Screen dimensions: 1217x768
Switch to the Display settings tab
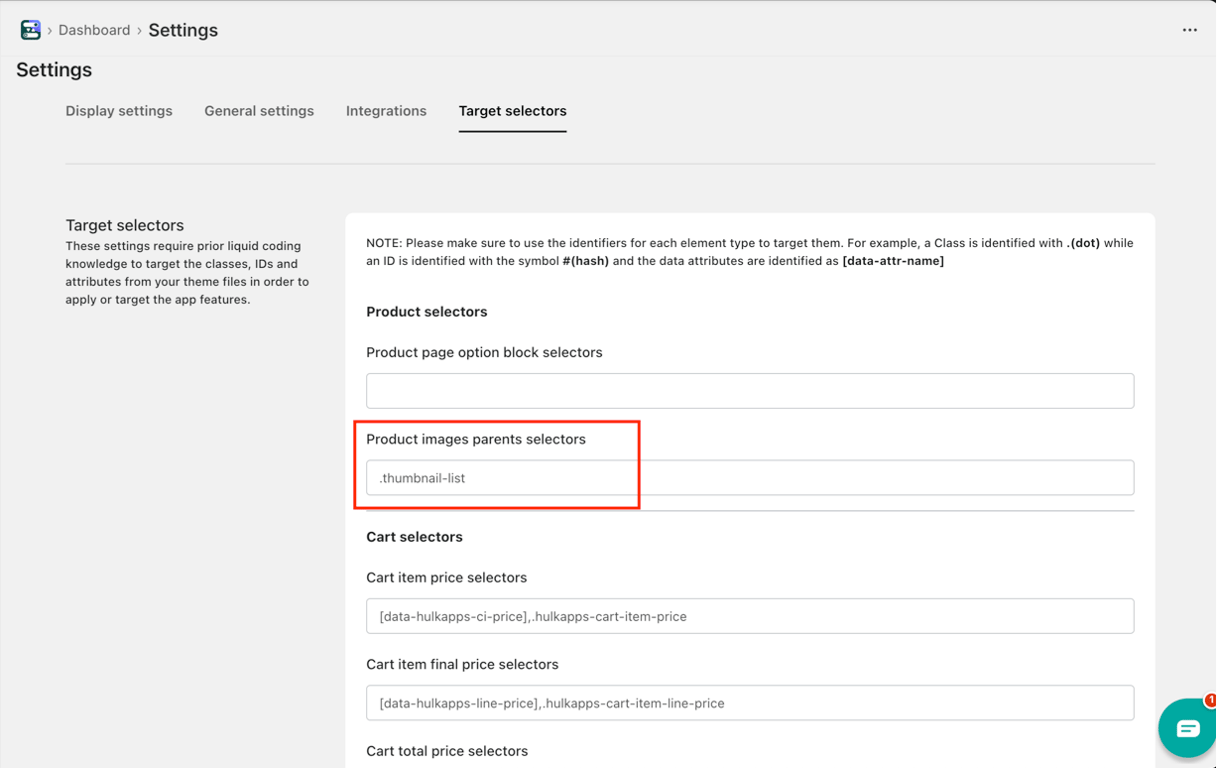[119, 111]
